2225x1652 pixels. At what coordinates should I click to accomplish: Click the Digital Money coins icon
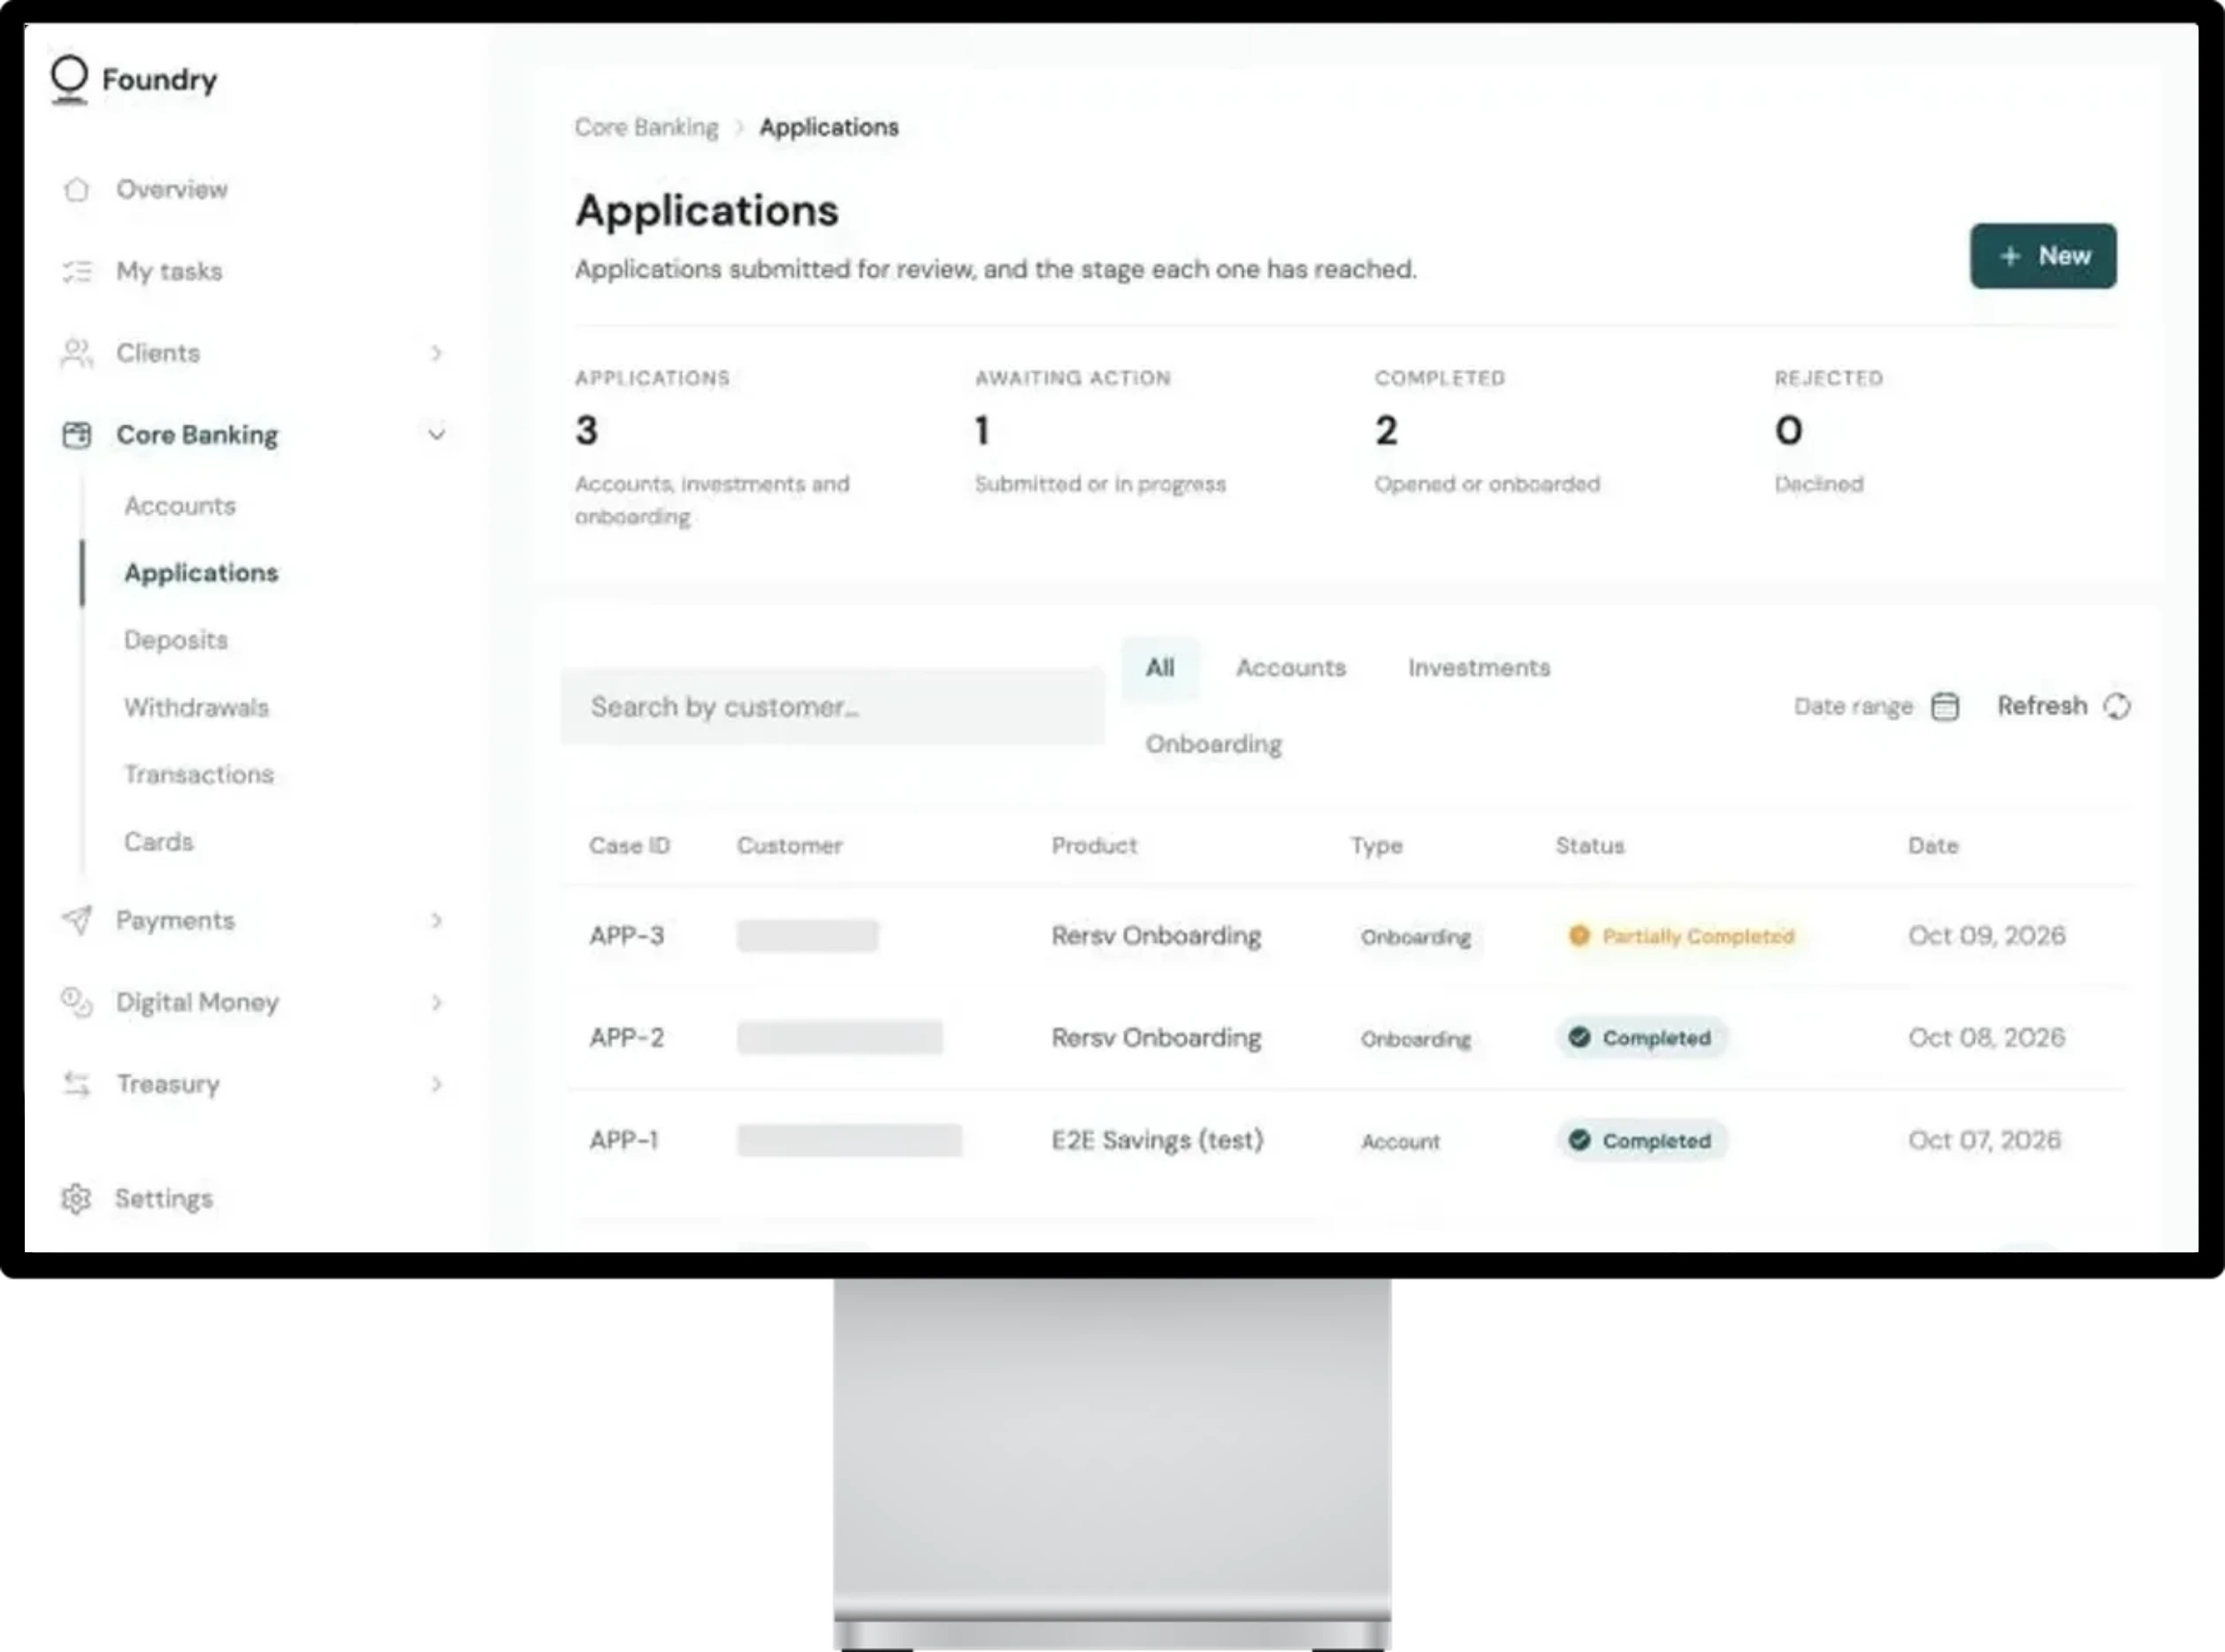[x=76, y=1002]
